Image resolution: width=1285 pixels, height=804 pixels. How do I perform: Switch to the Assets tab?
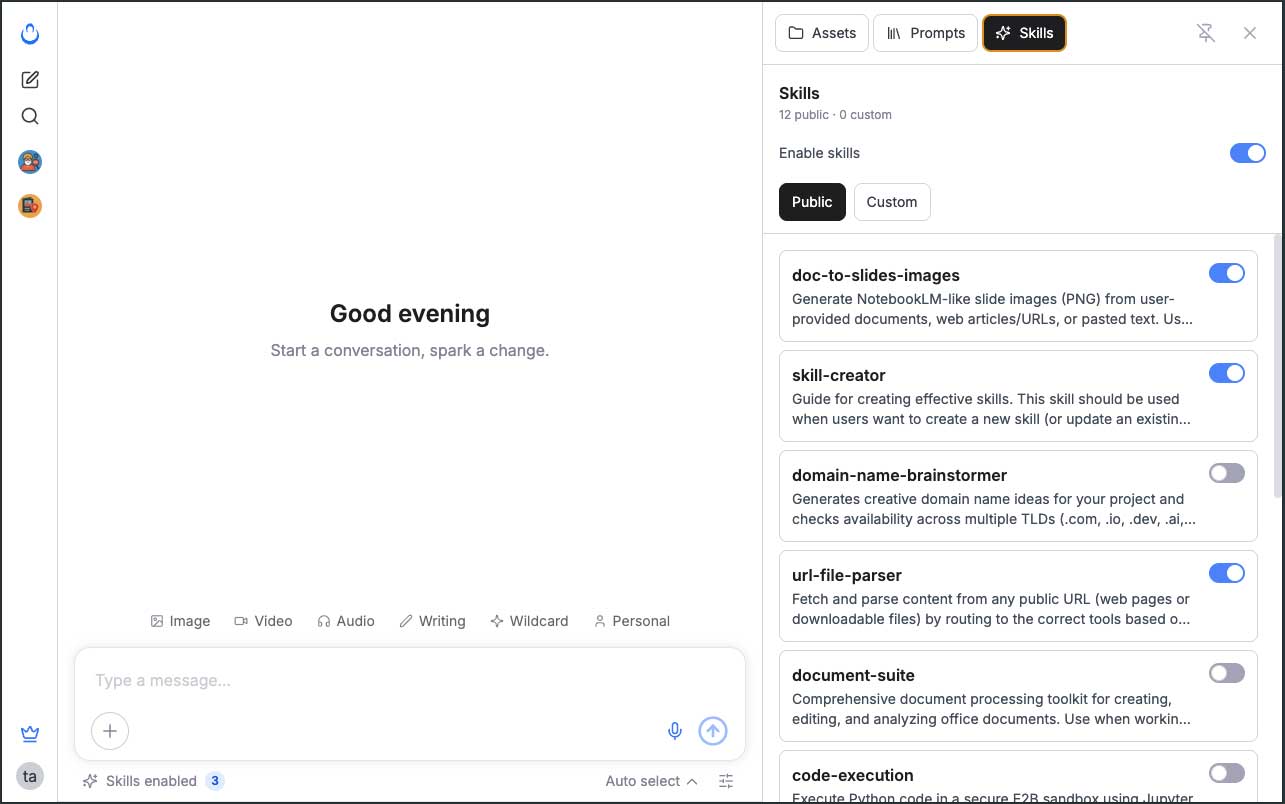(x=822, y=33)
